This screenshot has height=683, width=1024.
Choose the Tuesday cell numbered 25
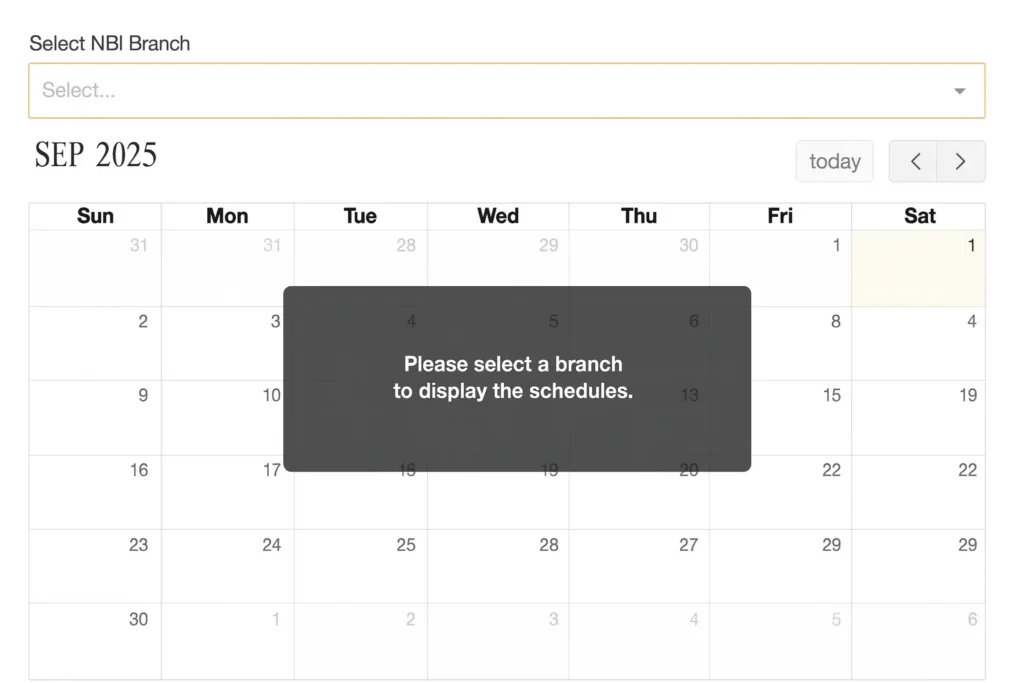pyautogui.click(x=360, y=566)
